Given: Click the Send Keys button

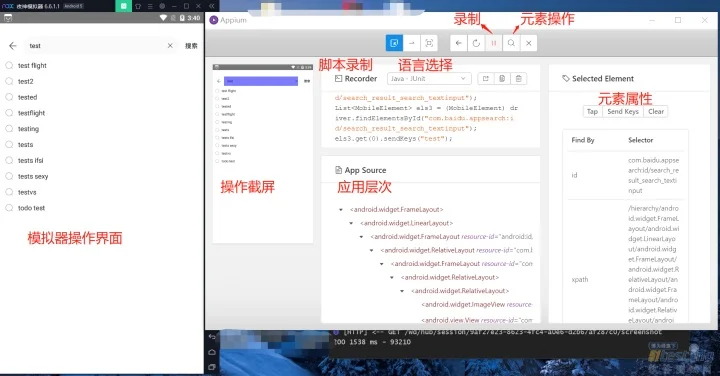Looking at the screenshot, I should coord(623,112).
